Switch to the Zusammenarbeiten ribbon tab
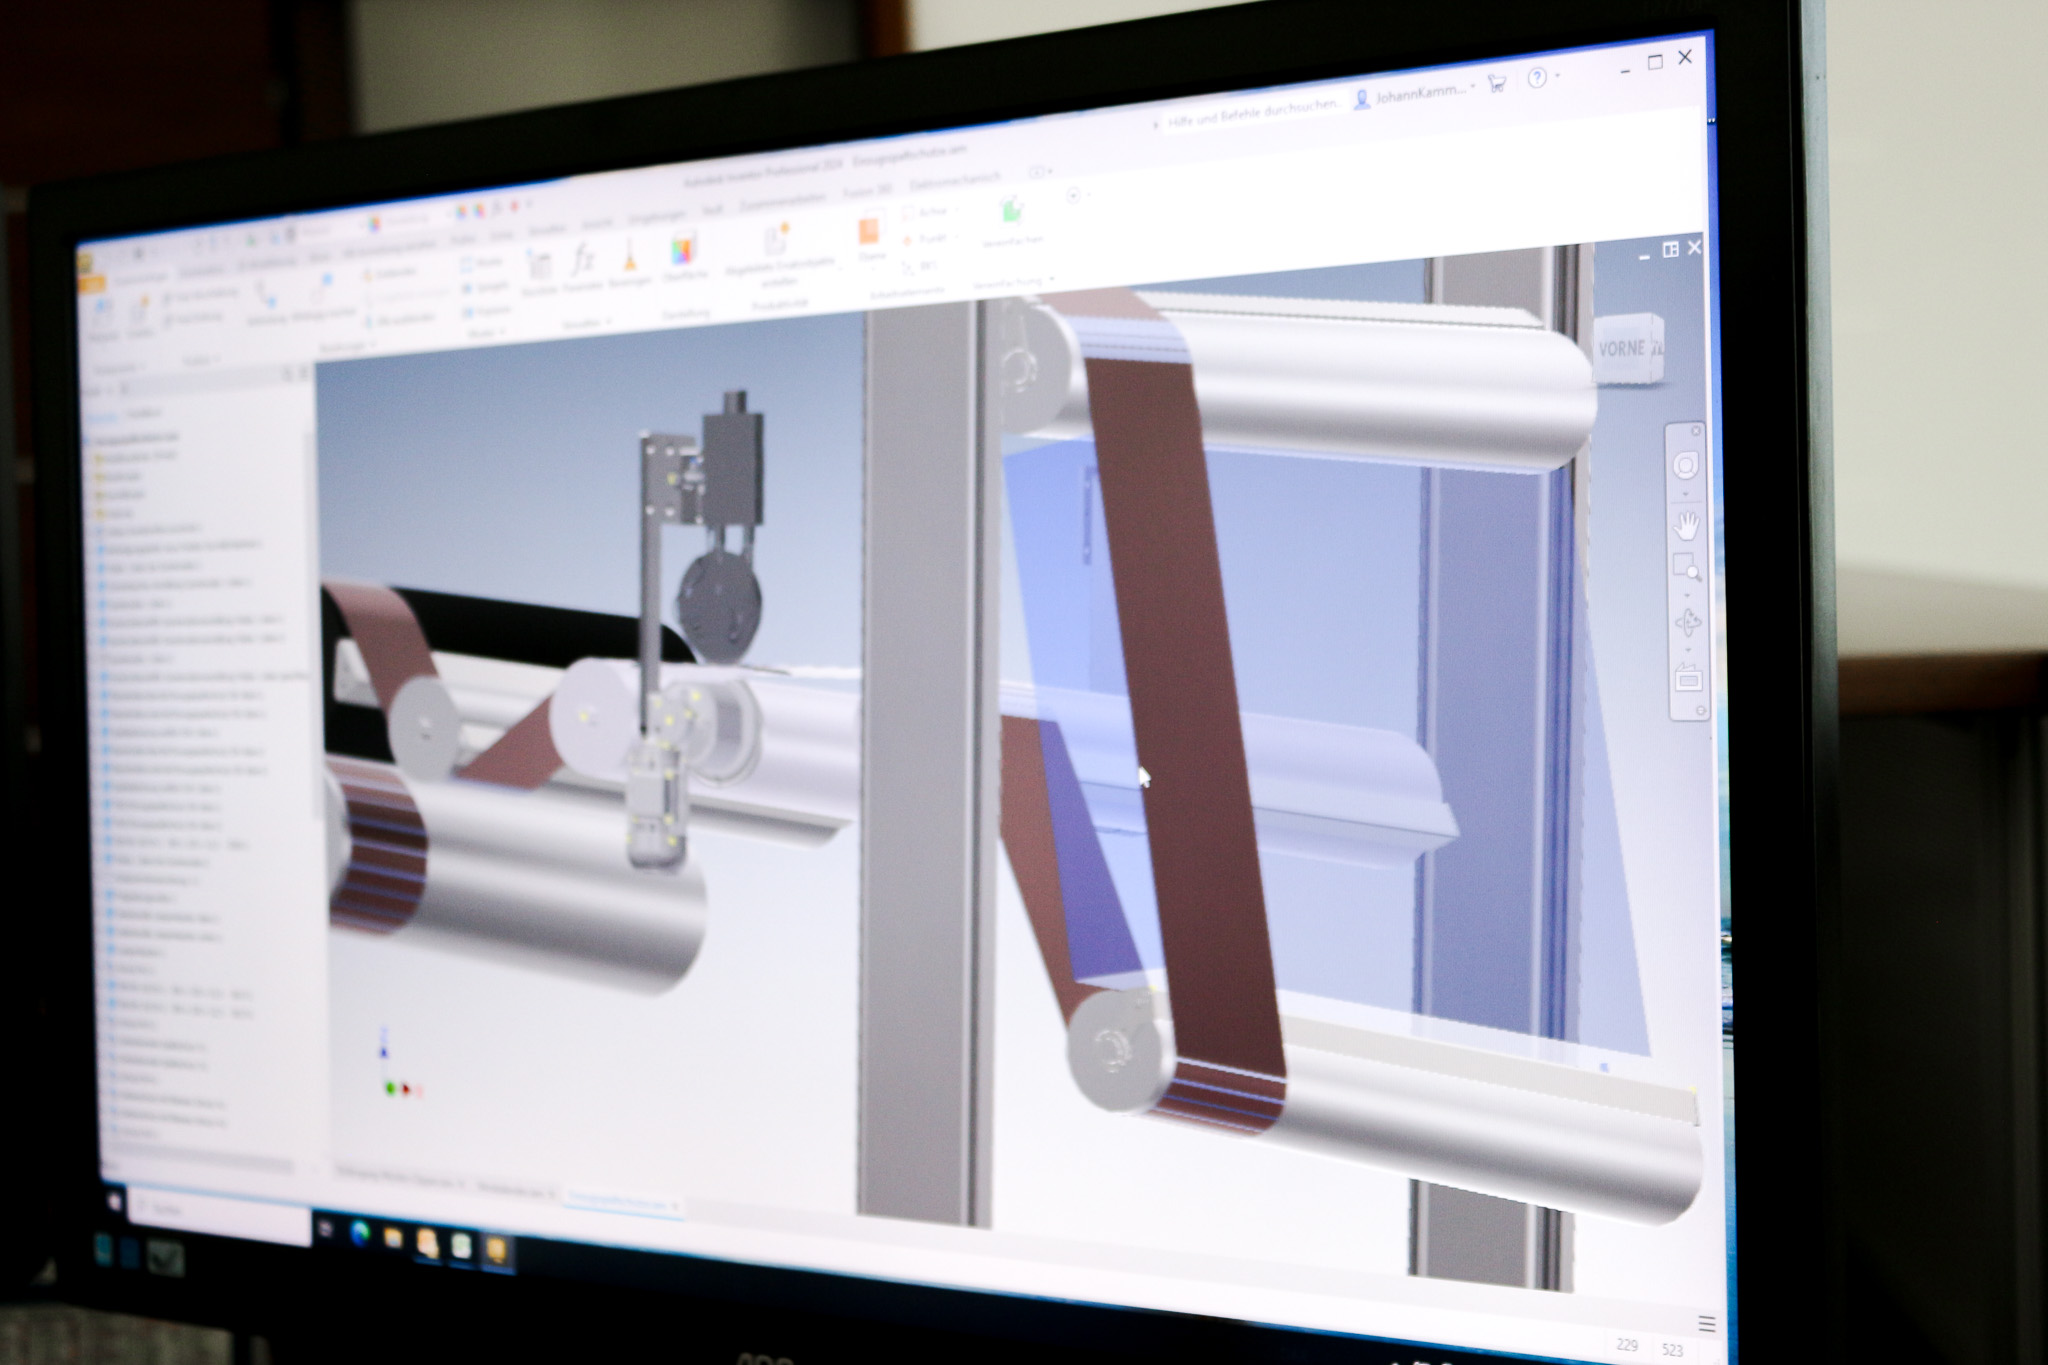 (783, 200)
